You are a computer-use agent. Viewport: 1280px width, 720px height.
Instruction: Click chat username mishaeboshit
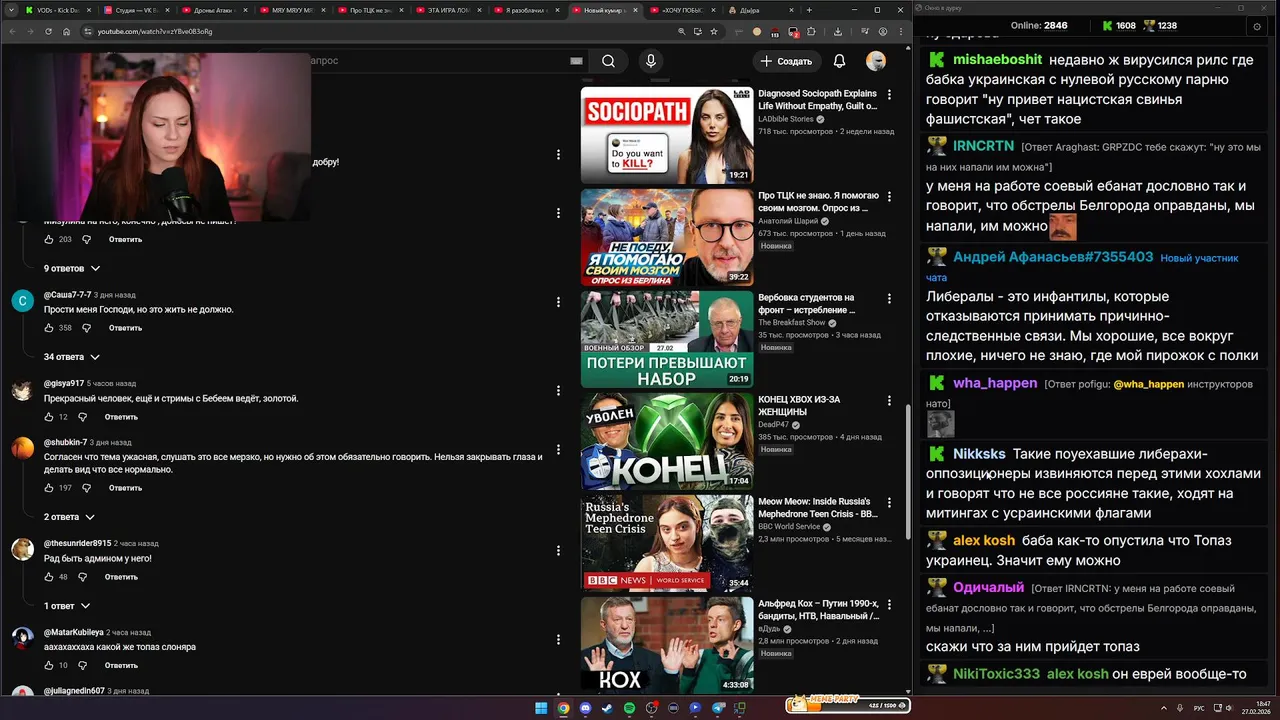pyautogui.click(x=997, y=60)
